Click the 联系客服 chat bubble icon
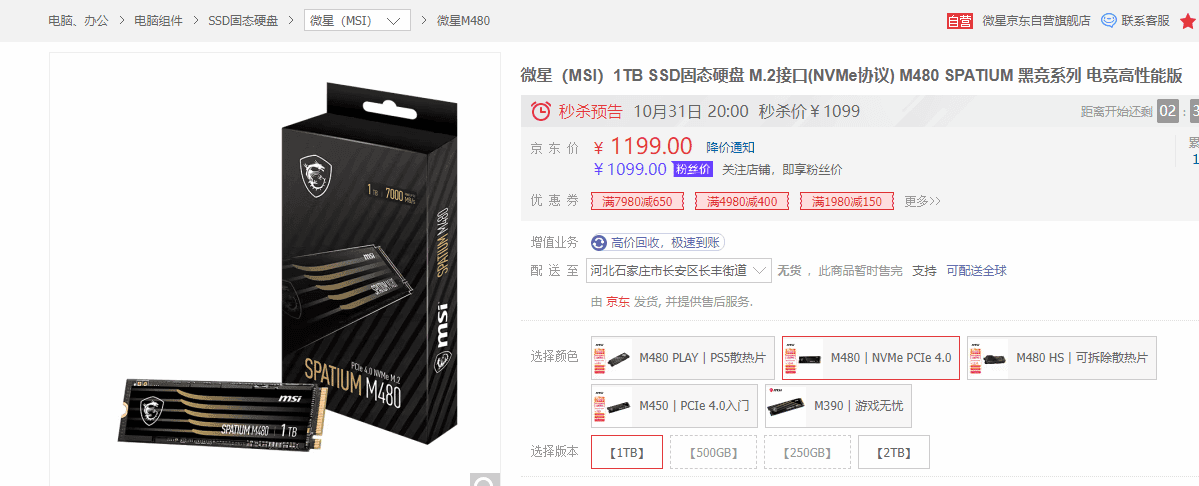 coord(1108,21)
